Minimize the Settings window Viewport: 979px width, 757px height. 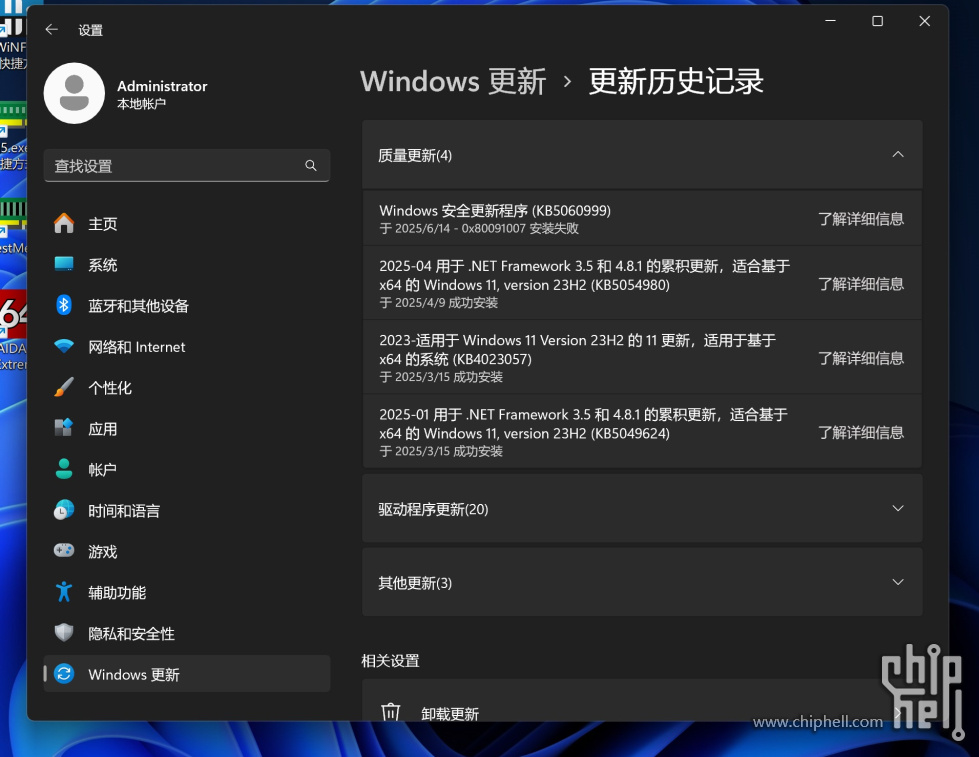tap(830, 21)
